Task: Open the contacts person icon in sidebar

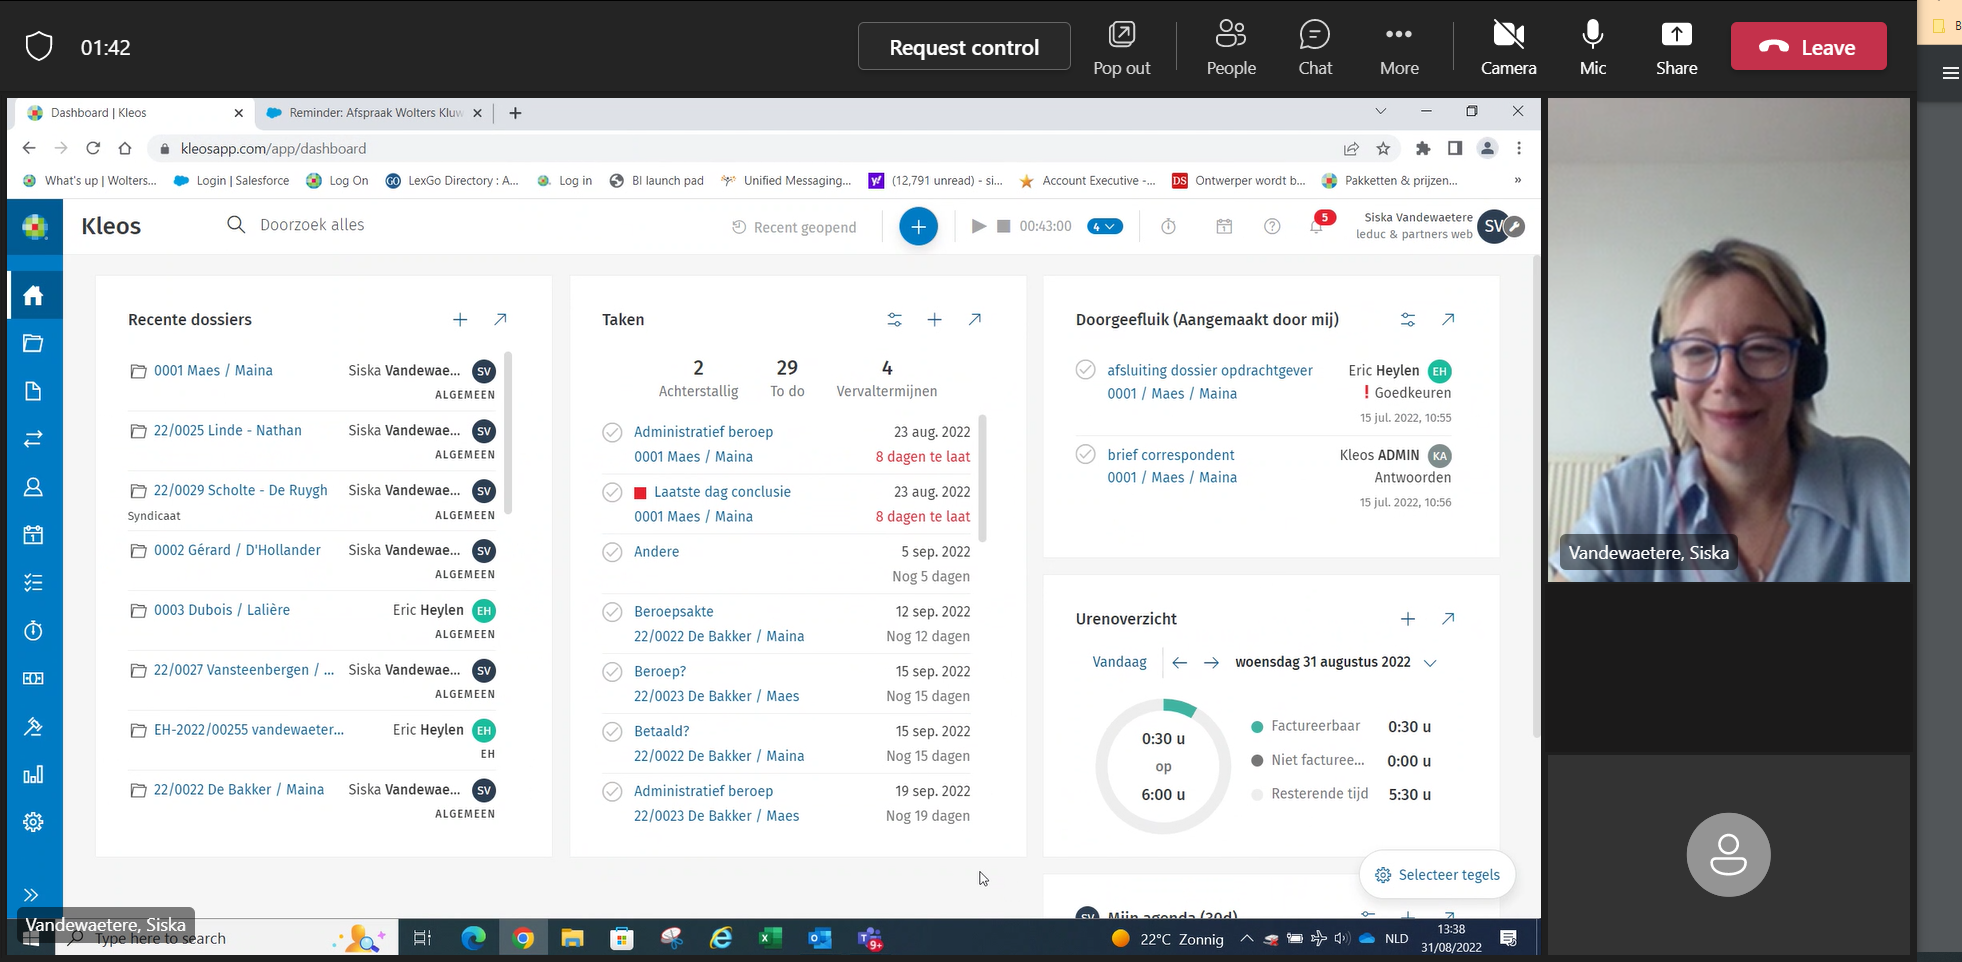Action: (33, 487)
